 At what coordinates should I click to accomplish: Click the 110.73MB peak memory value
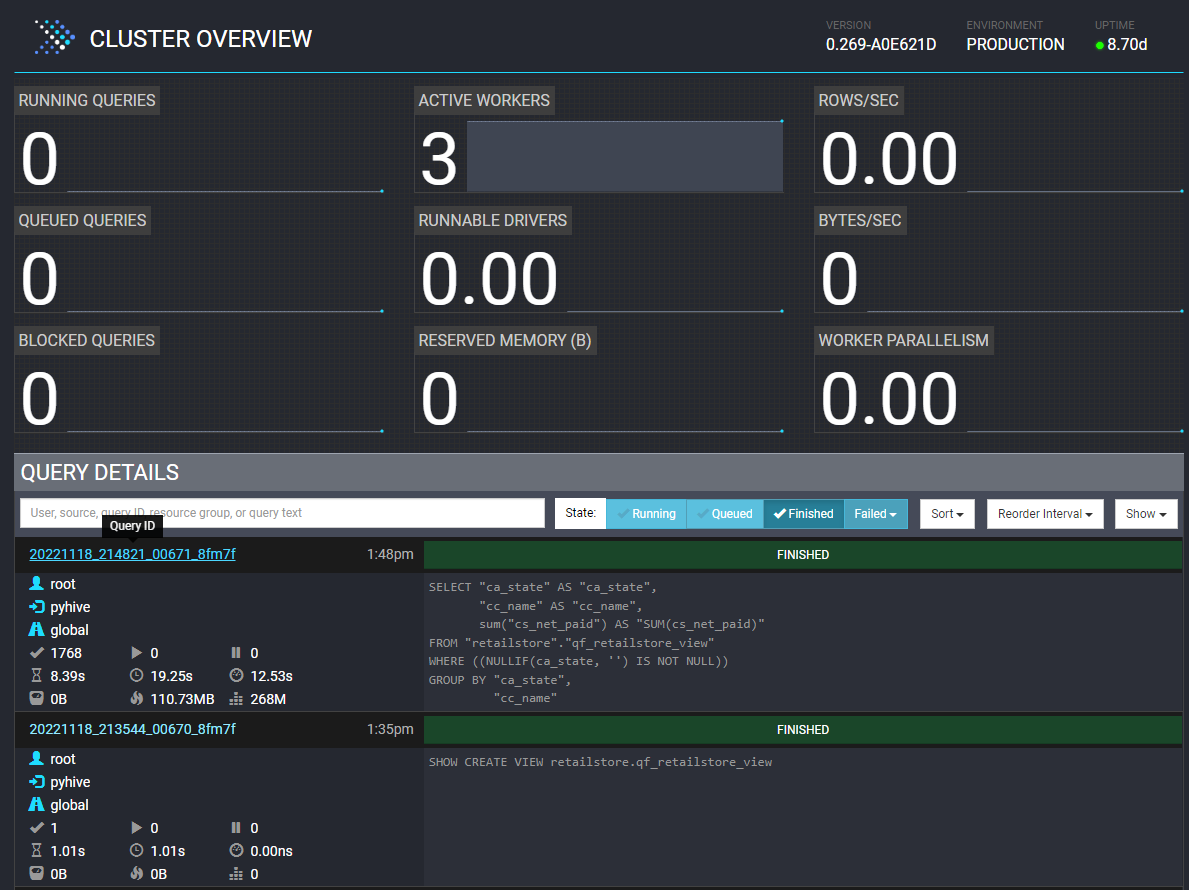pyautogui.click(x=182, y=699)
